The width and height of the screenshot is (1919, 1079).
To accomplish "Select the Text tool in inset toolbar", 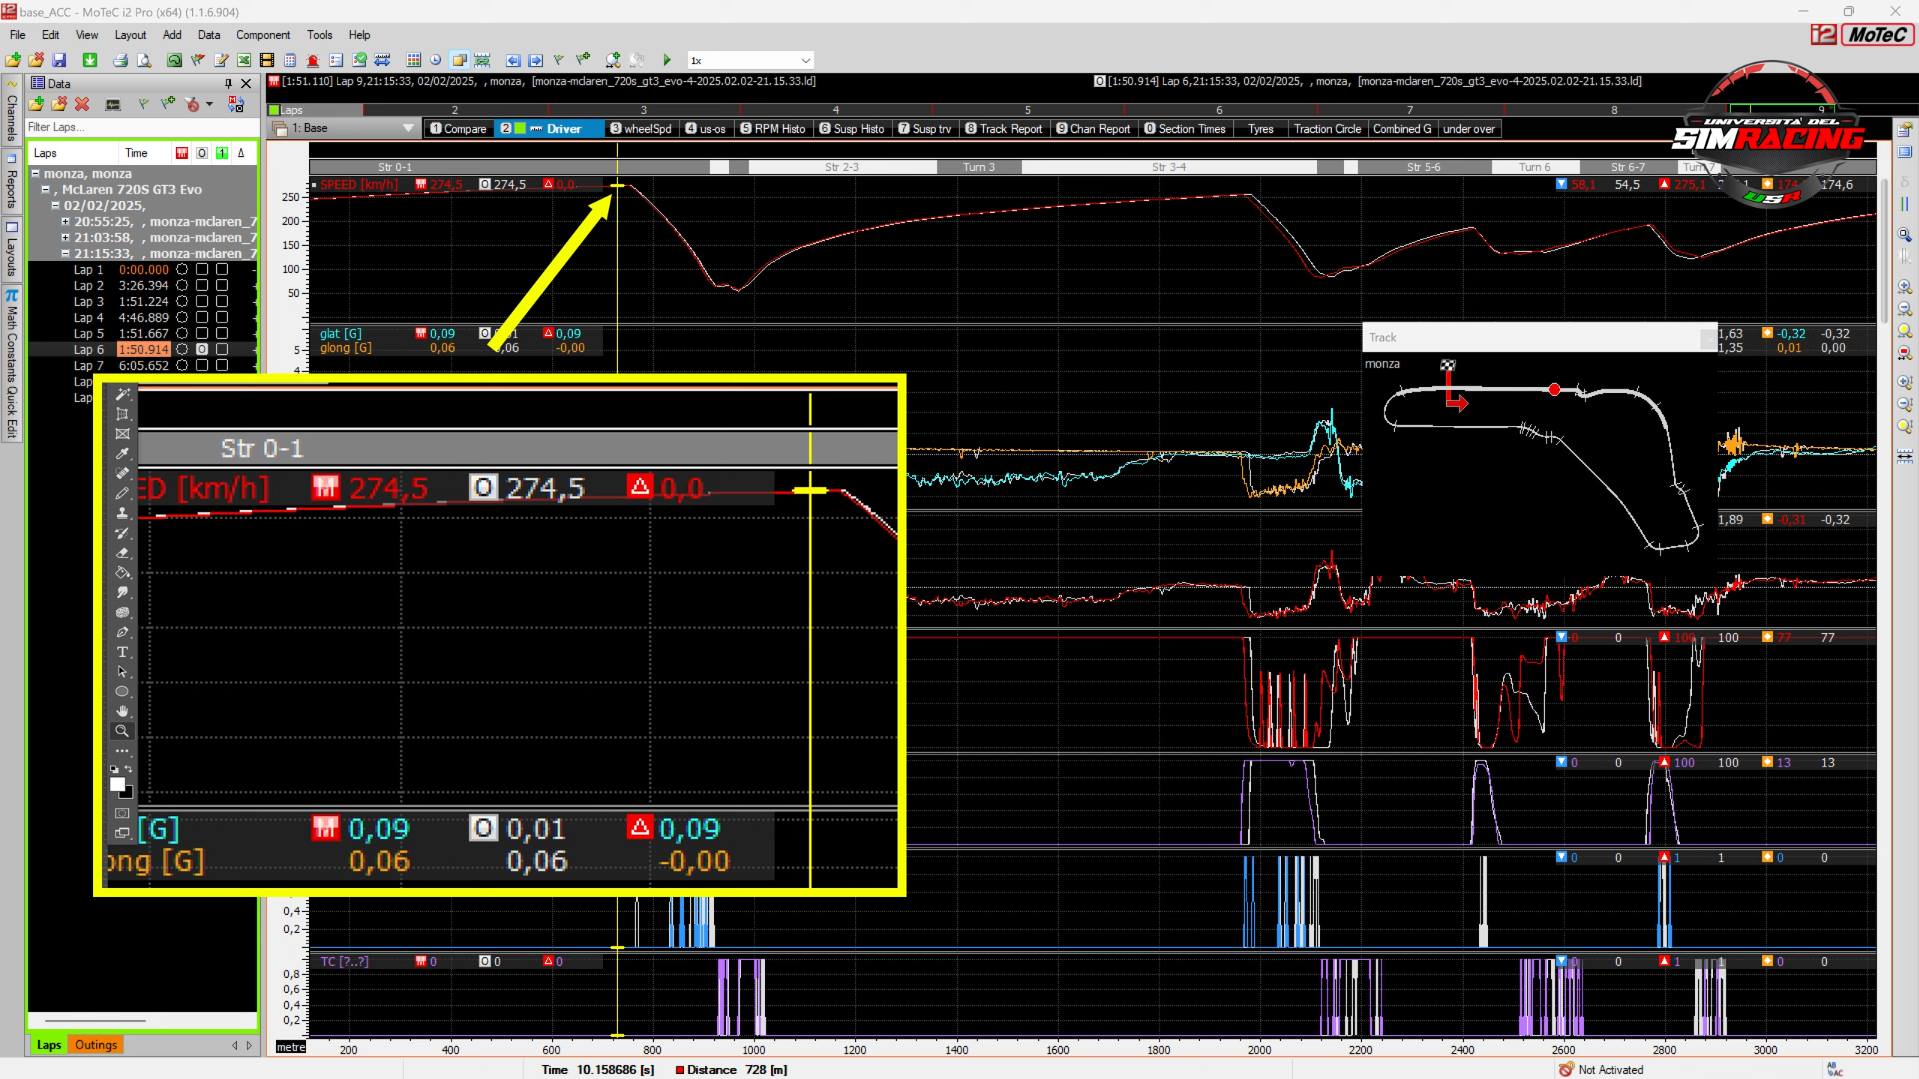I will tap(122, 652).
